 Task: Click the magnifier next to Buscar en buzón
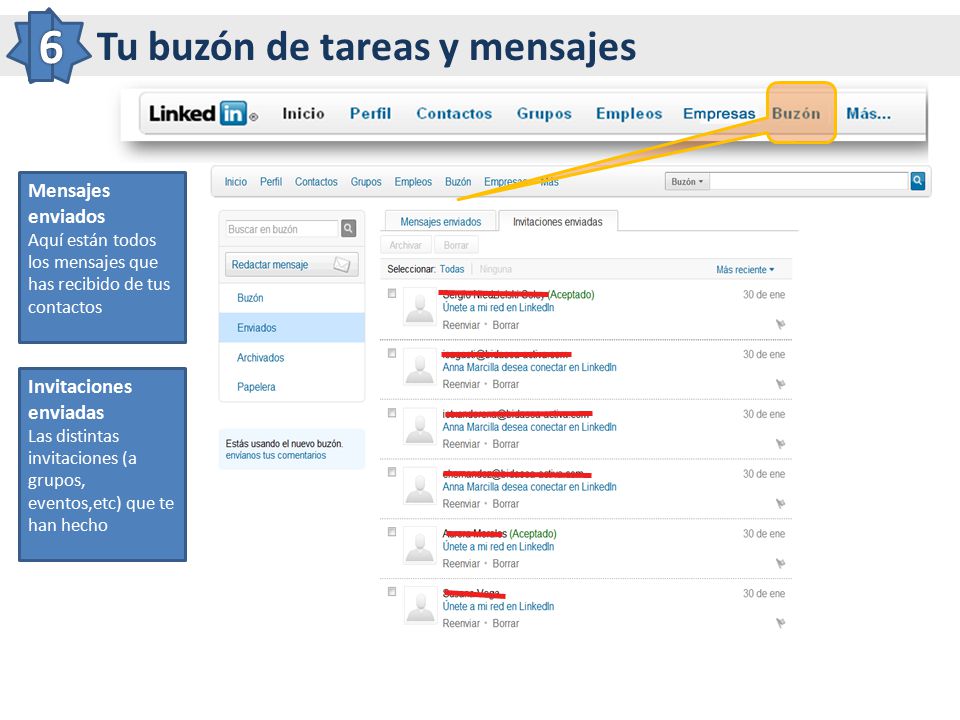point(348,228)
